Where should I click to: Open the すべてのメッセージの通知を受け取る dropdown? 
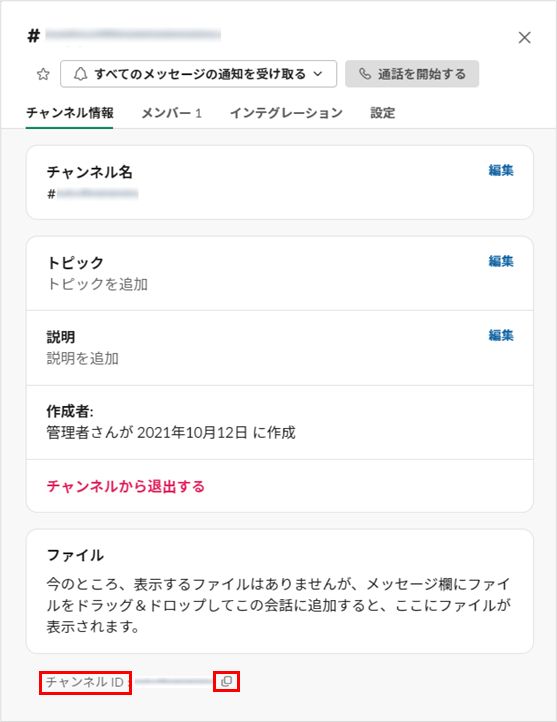point(198,74)
